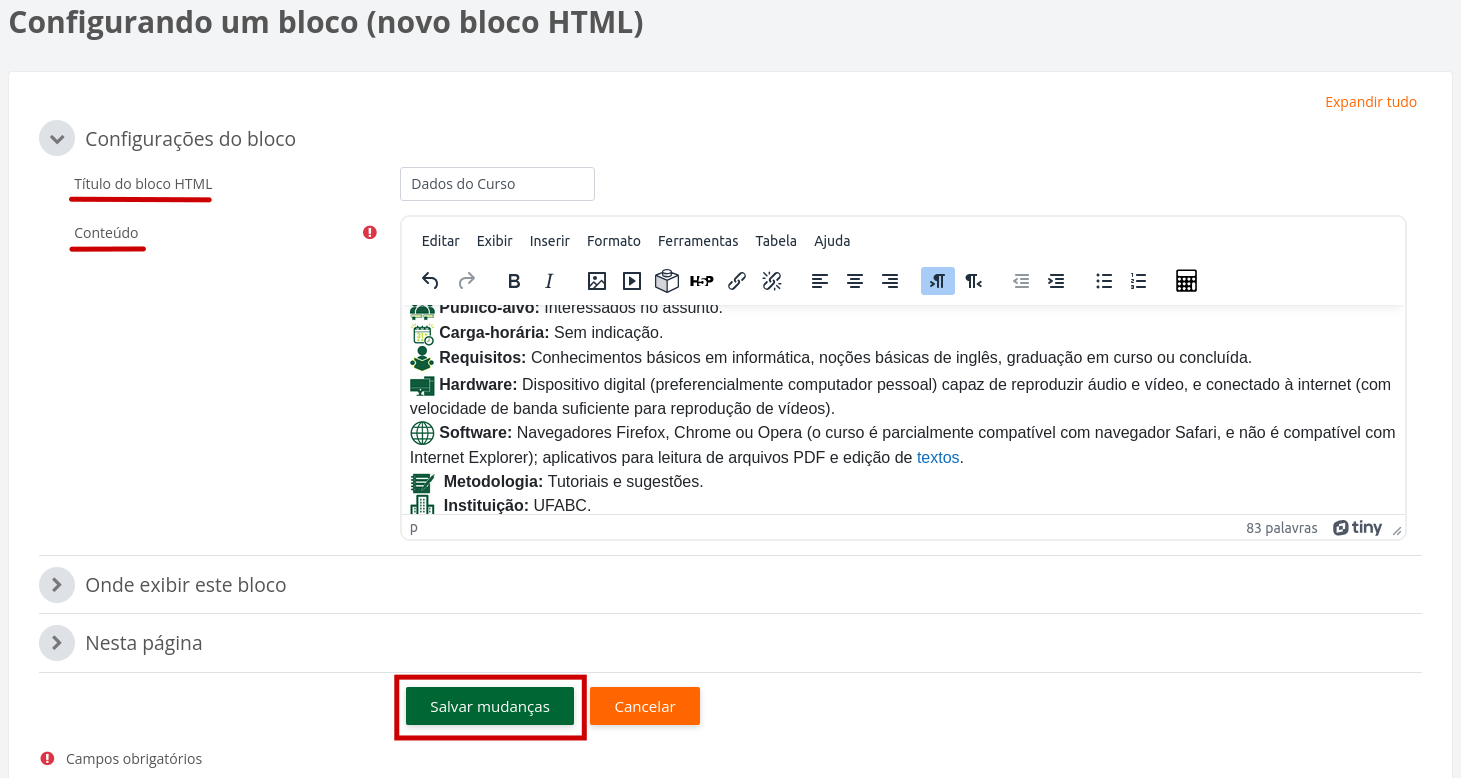The width and height of the screenshot is (1461, 778).
Task: Toggle right-to-left text direction
Action: pyautogui.click(x=972, y=281)
